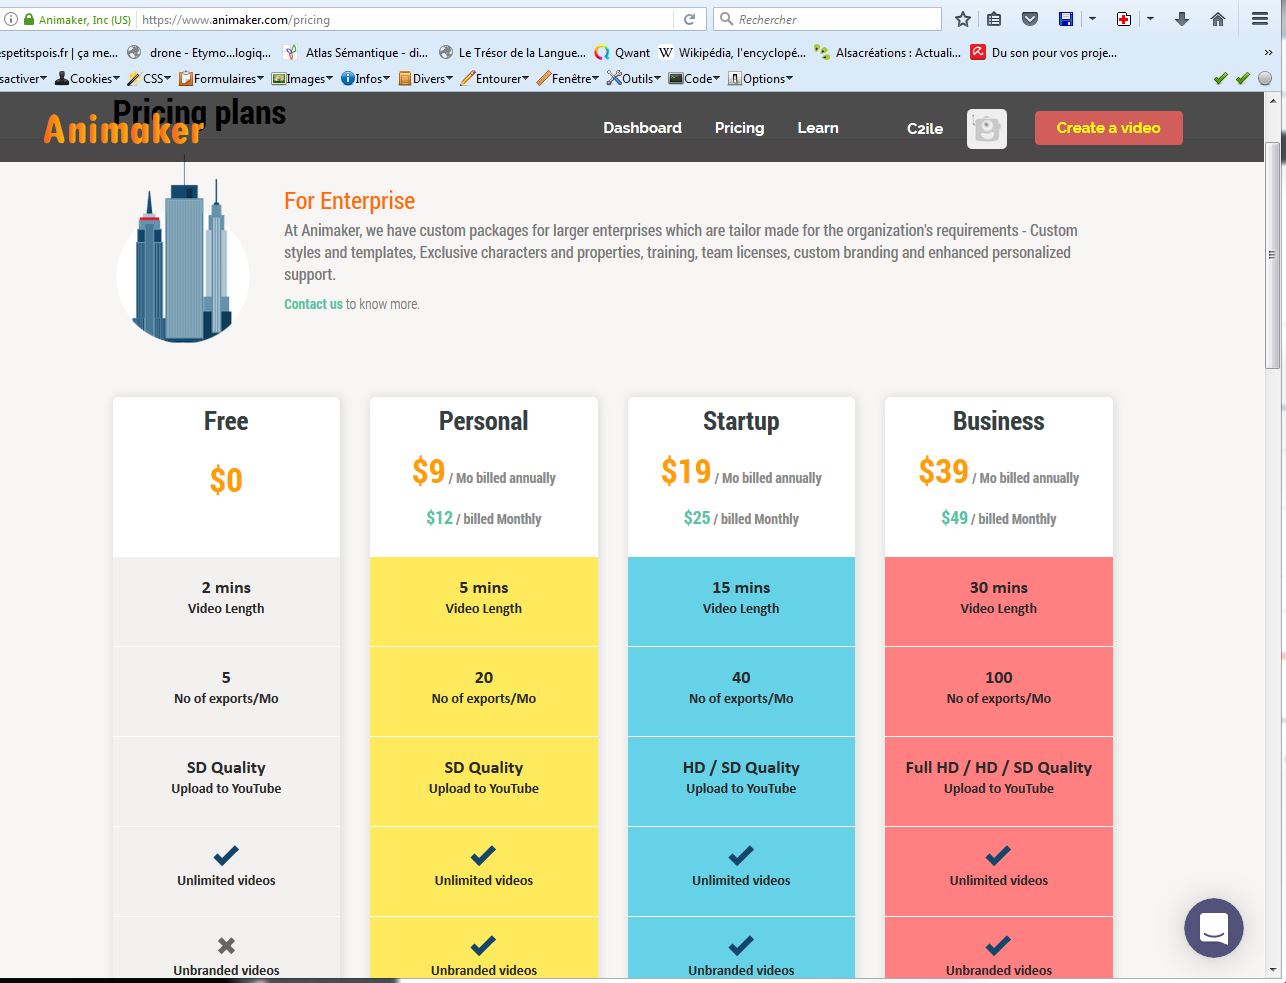Click the green padlock site identity icon
Image resolution: width=1286 pixels, height=983 pixels.
(x=29, y=19)
